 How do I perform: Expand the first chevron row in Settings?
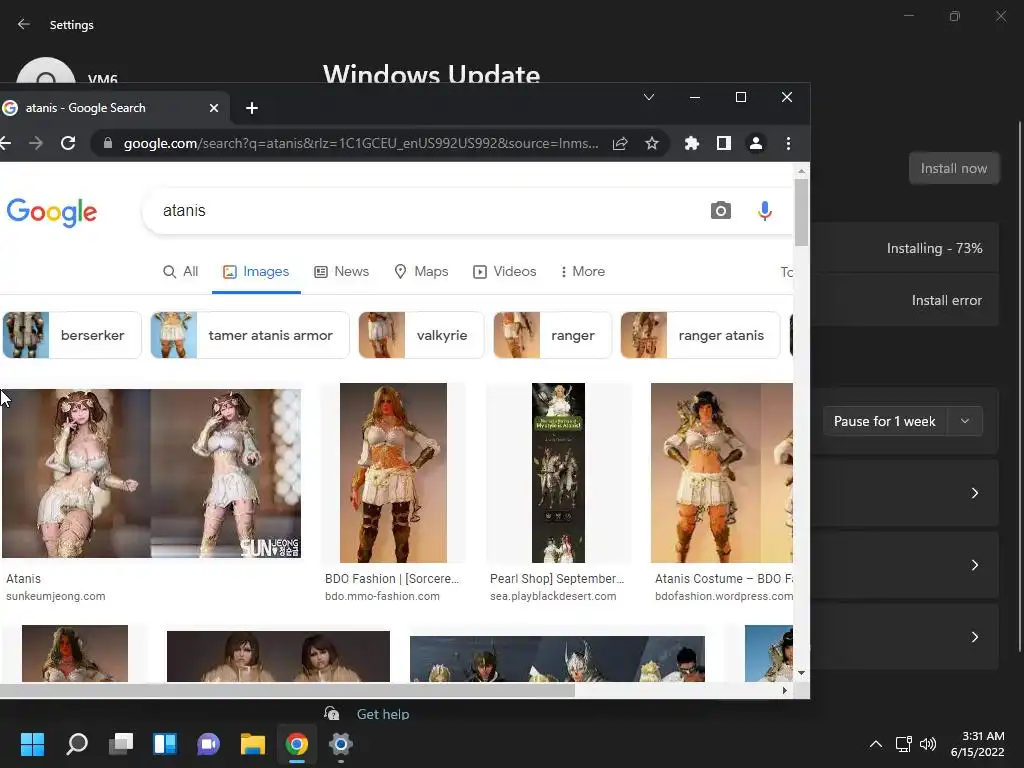pyautogui.click(x=974, y=493)
